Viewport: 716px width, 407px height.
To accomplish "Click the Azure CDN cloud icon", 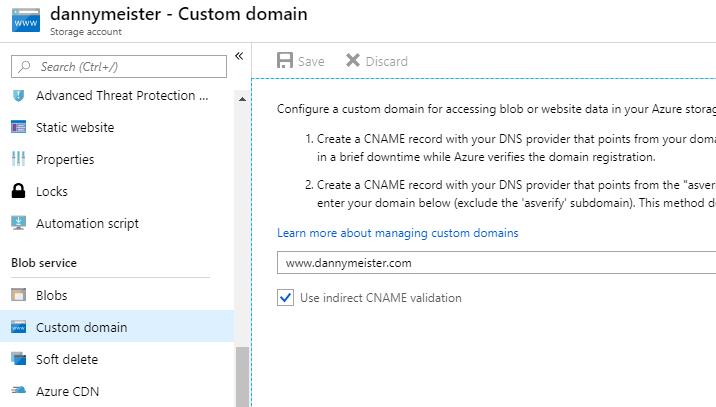I will coord(18,390).
